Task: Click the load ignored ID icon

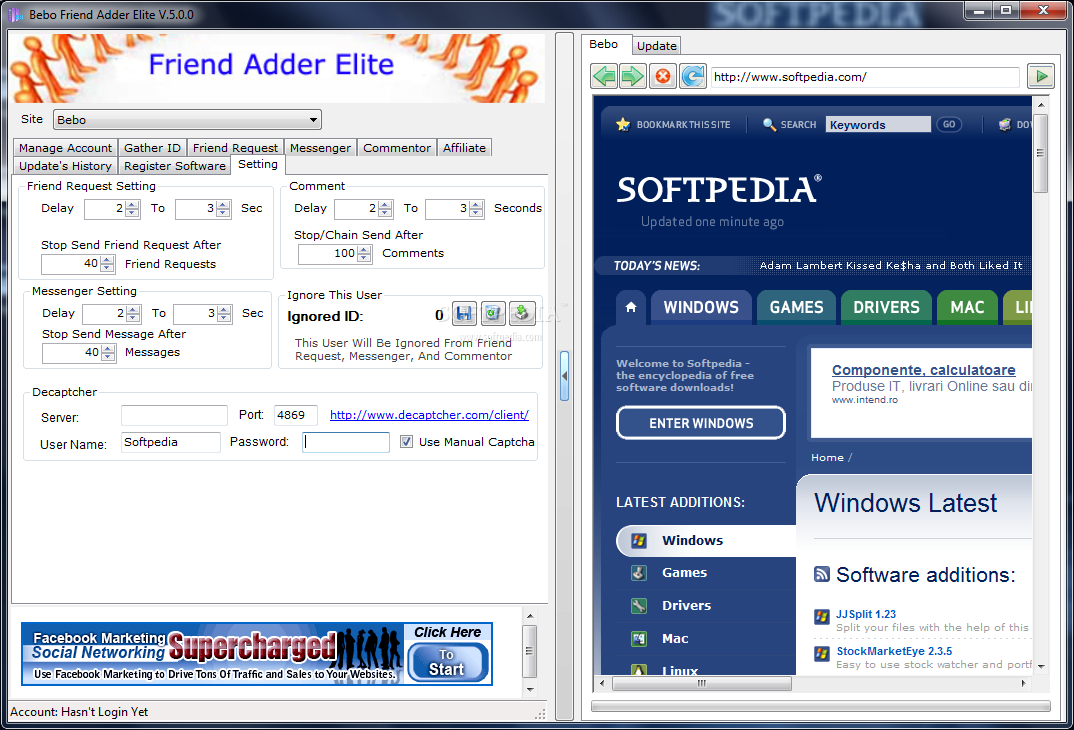Action: pyautogui.click(x=522, y=314)
